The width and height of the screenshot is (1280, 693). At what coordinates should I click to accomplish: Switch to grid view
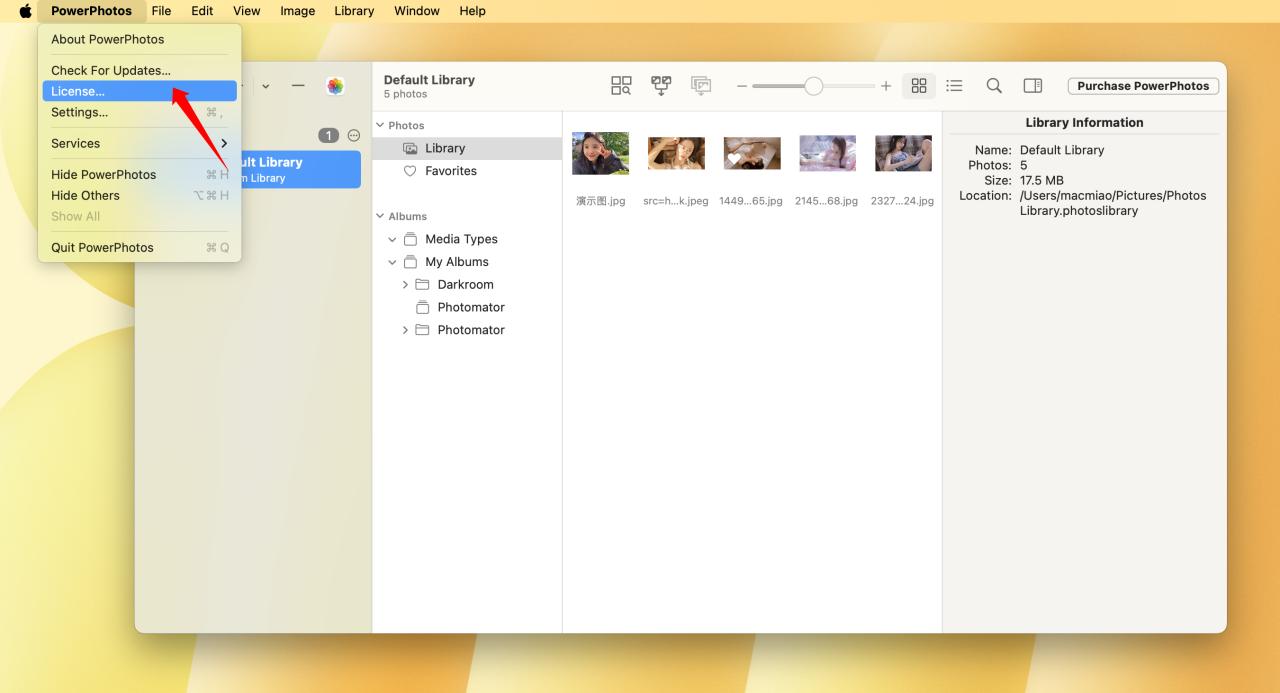pos(919,86)
